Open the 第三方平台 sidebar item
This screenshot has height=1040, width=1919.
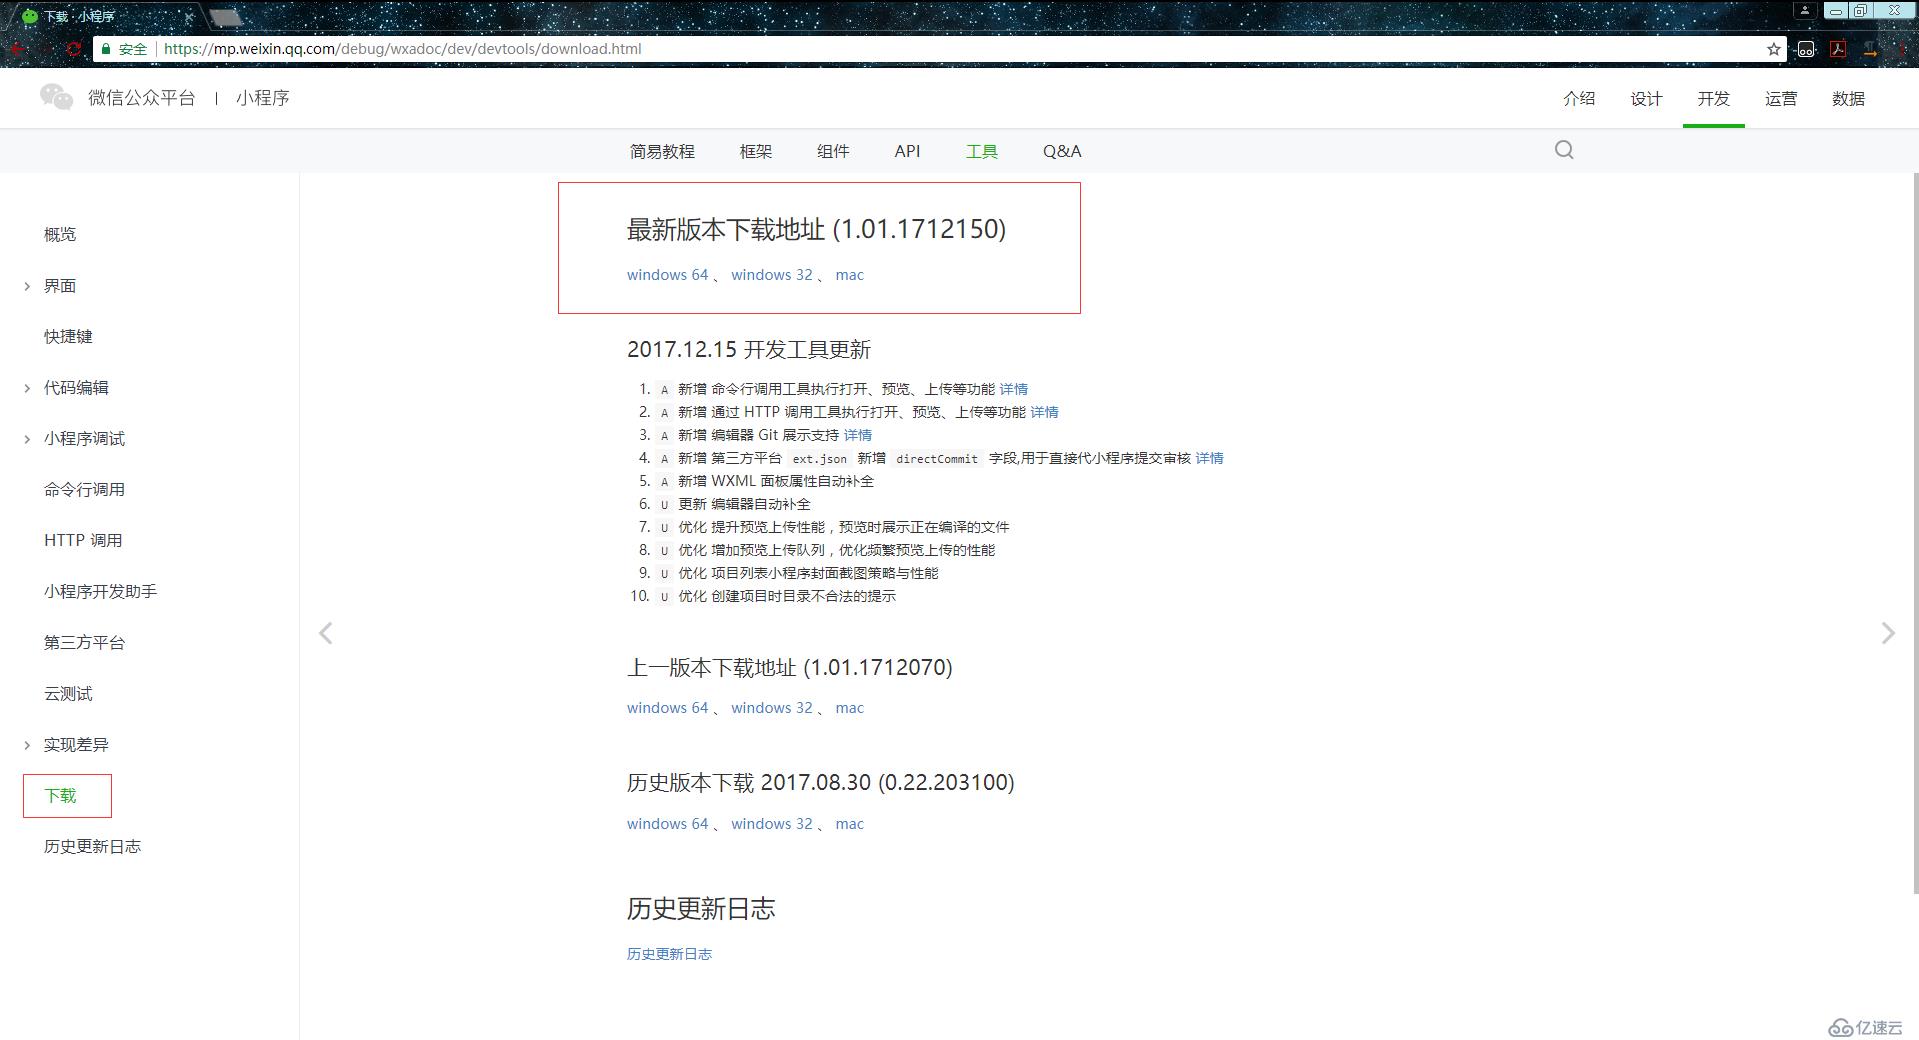84,642
